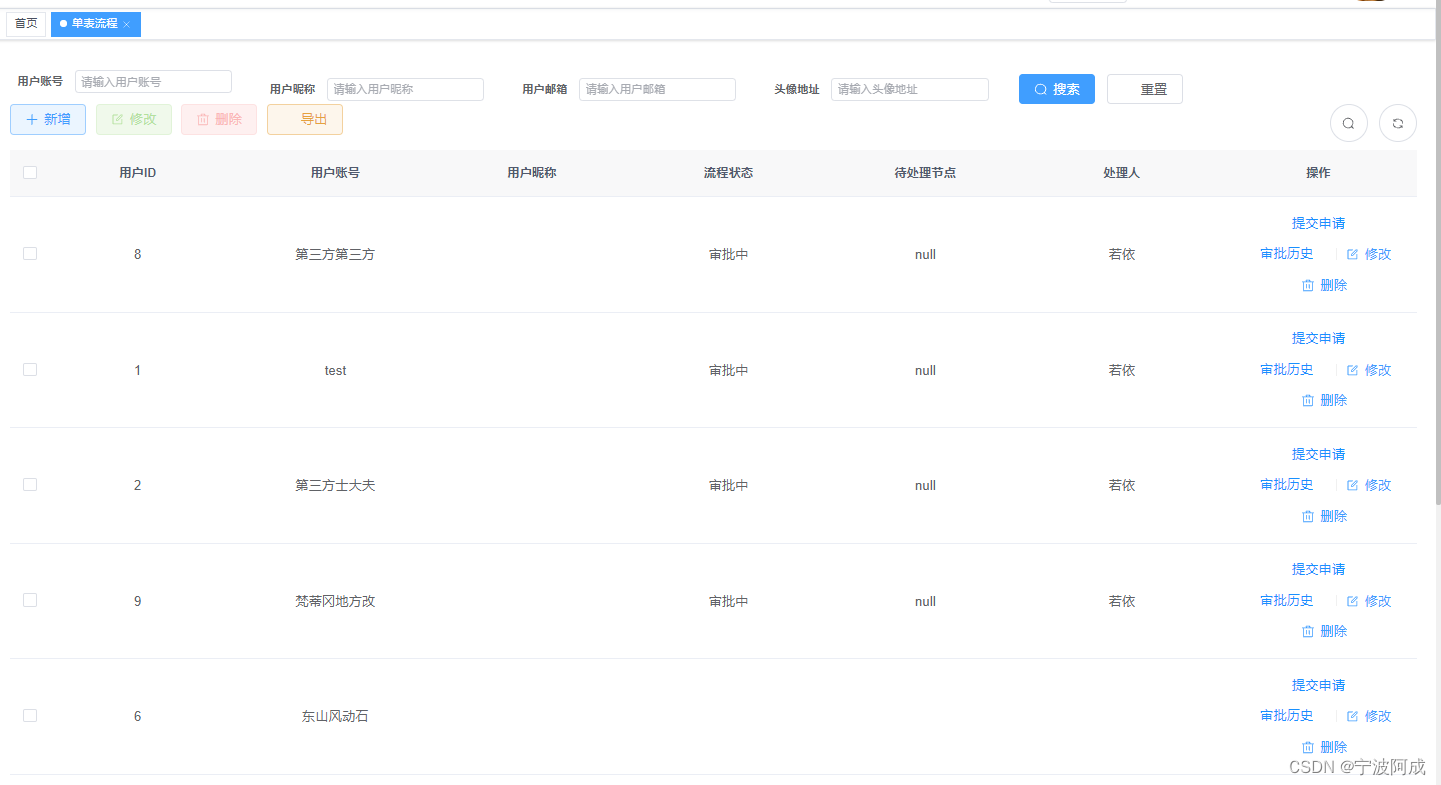1441x785 pixels.
Task: Click 审批中 status in the test row
Action: point(729,370)
